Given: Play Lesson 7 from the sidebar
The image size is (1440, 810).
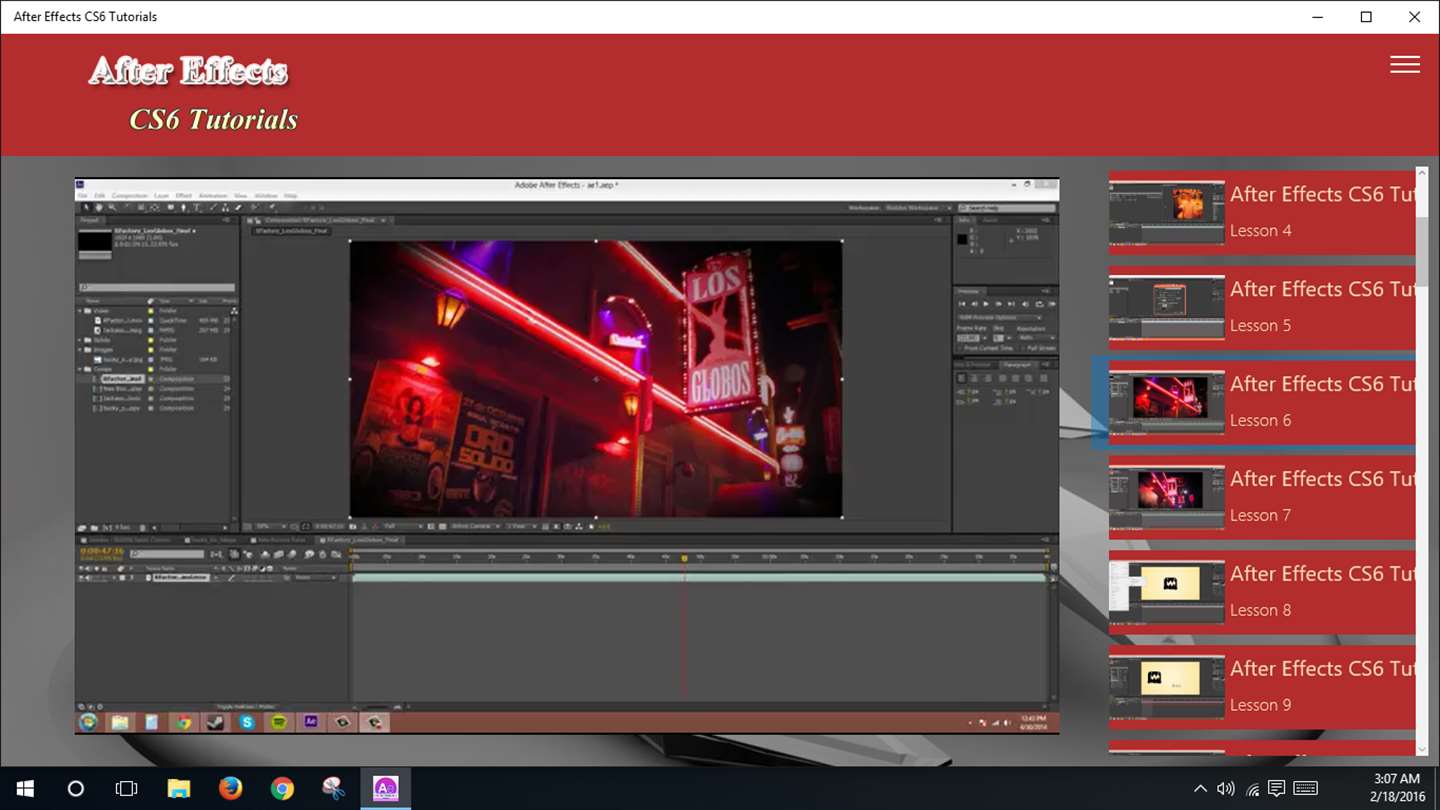Looking at the screenshot, I should (x=1261, y=497).
